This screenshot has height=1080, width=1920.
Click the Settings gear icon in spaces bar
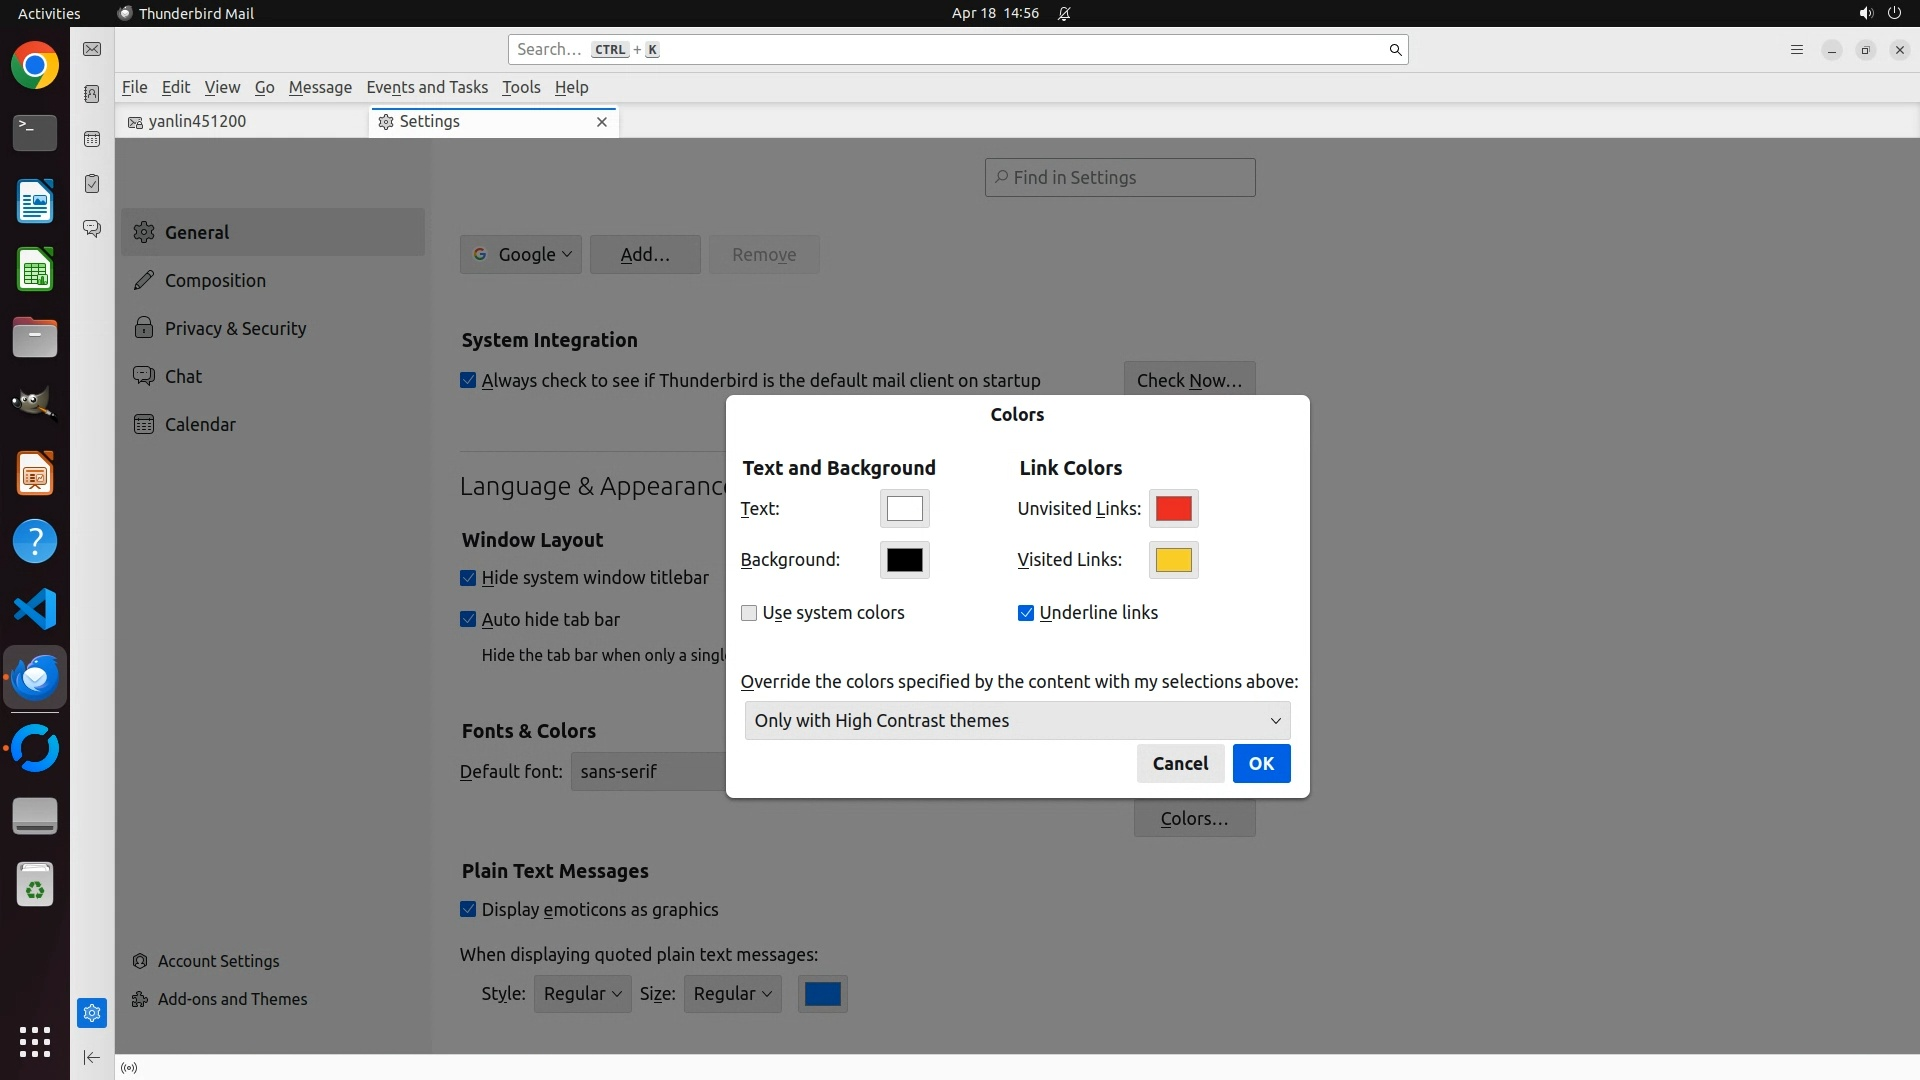(92, 1013)
